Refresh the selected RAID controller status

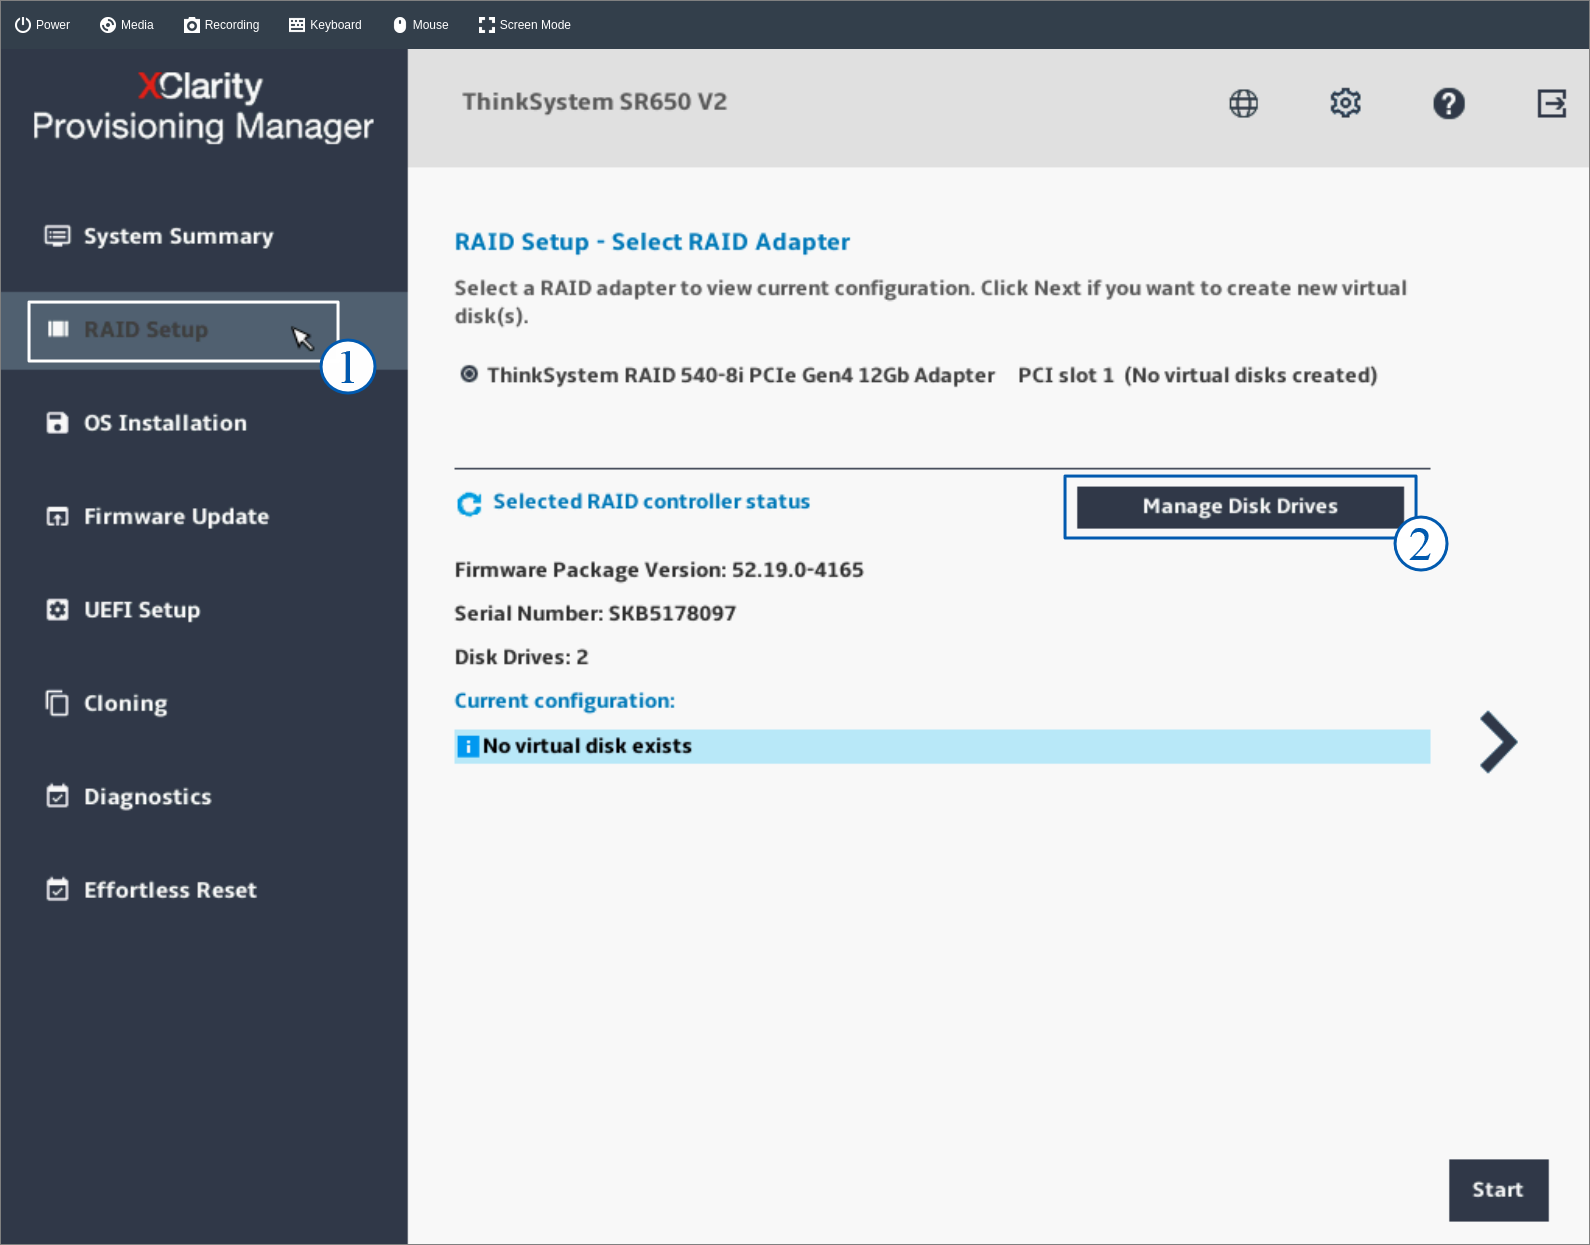[x=469, y=504]
